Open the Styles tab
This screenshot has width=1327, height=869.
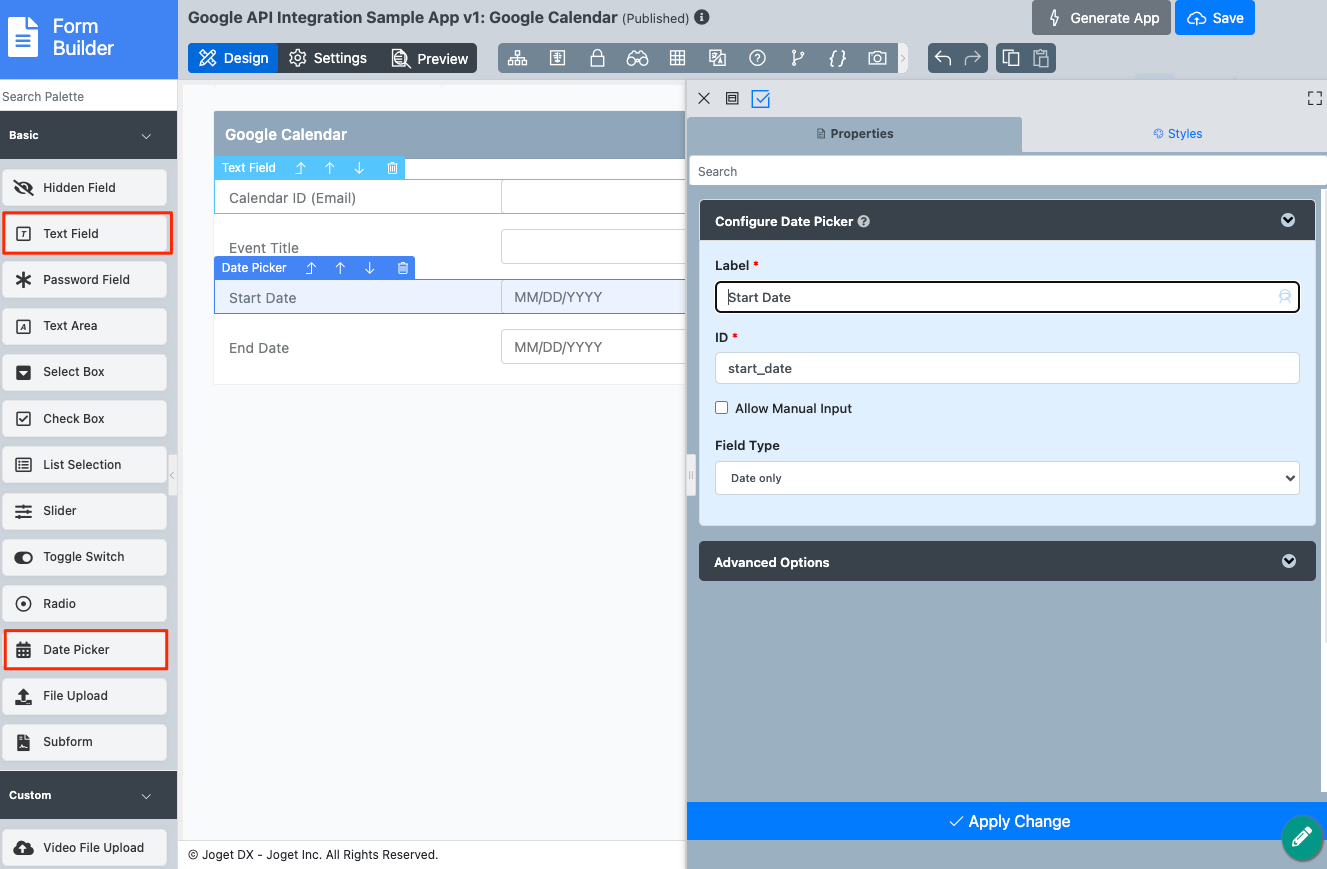coord(1176,134)
